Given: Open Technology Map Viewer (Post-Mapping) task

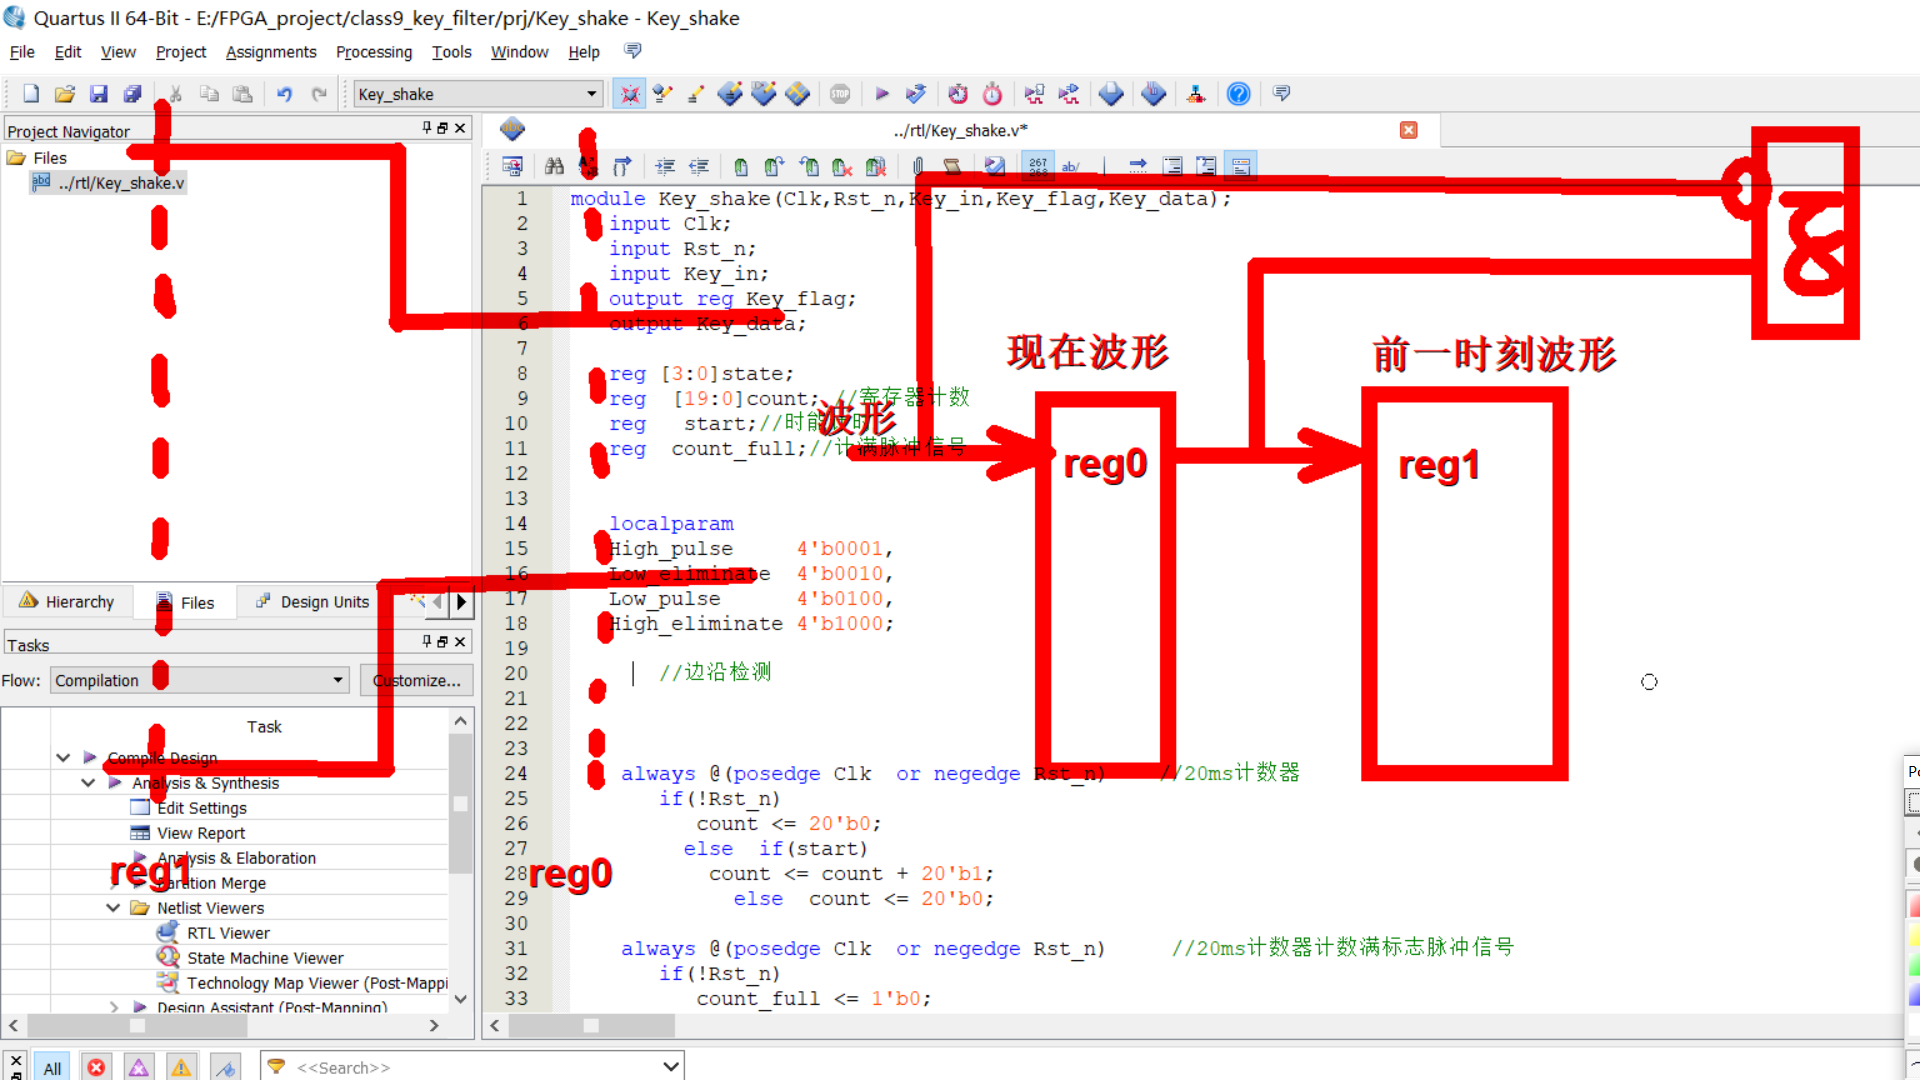Looking at the screenshot, I should [317, 983].
